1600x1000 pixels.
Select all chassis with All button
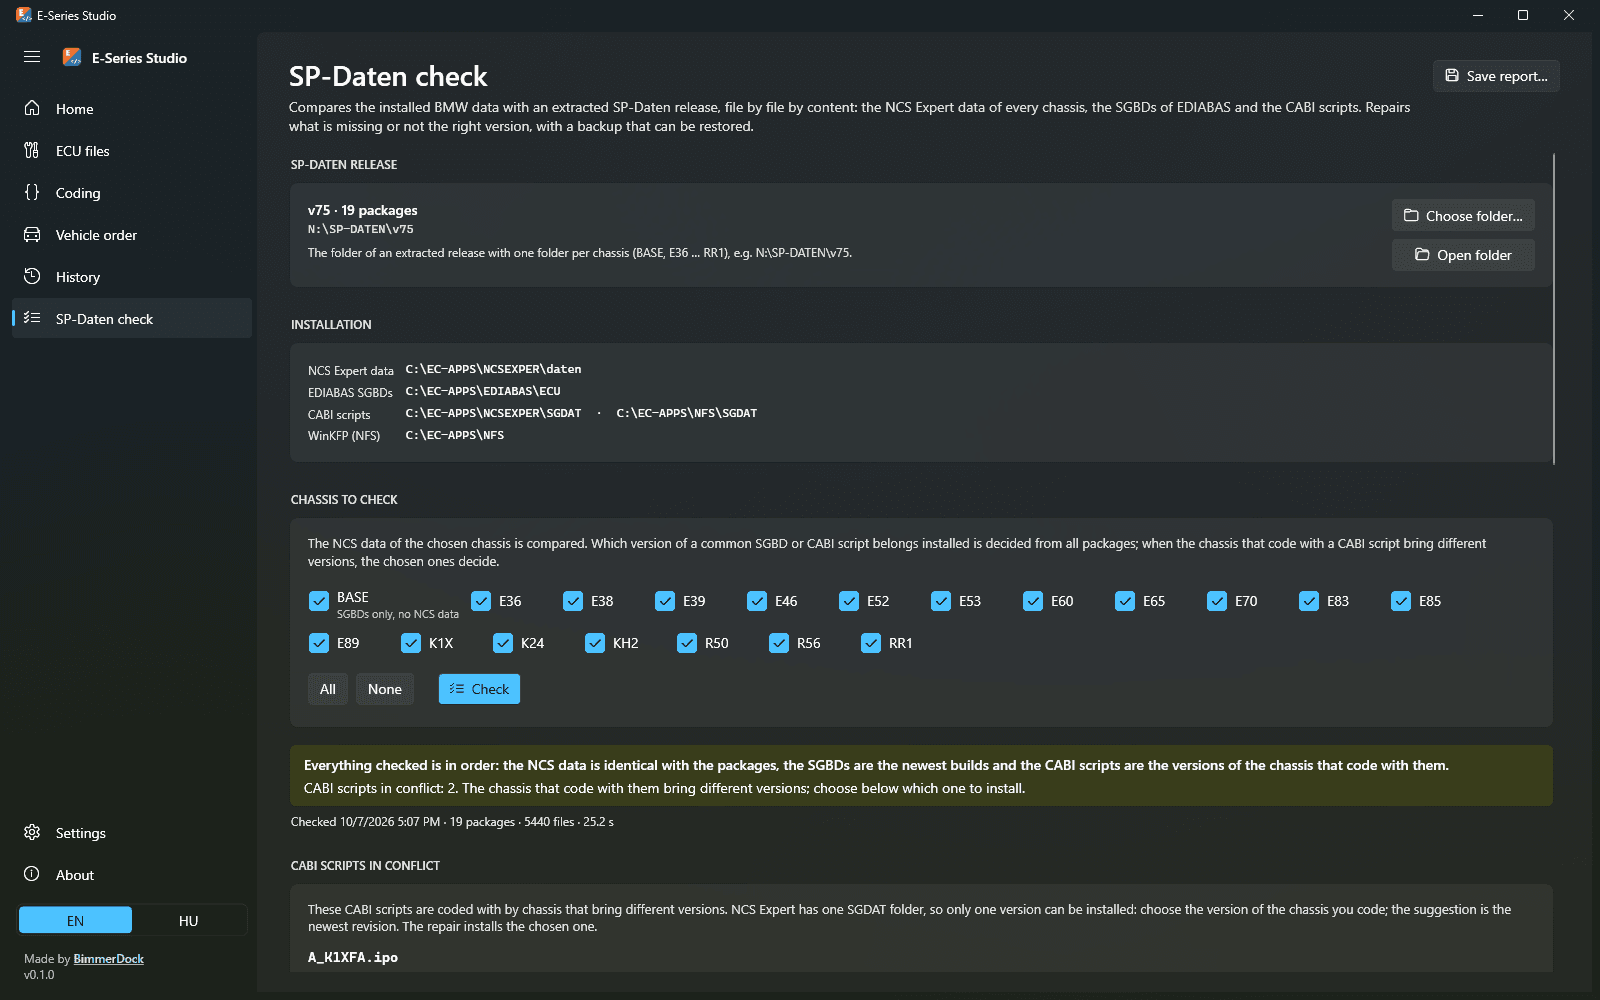click(328, 689)
